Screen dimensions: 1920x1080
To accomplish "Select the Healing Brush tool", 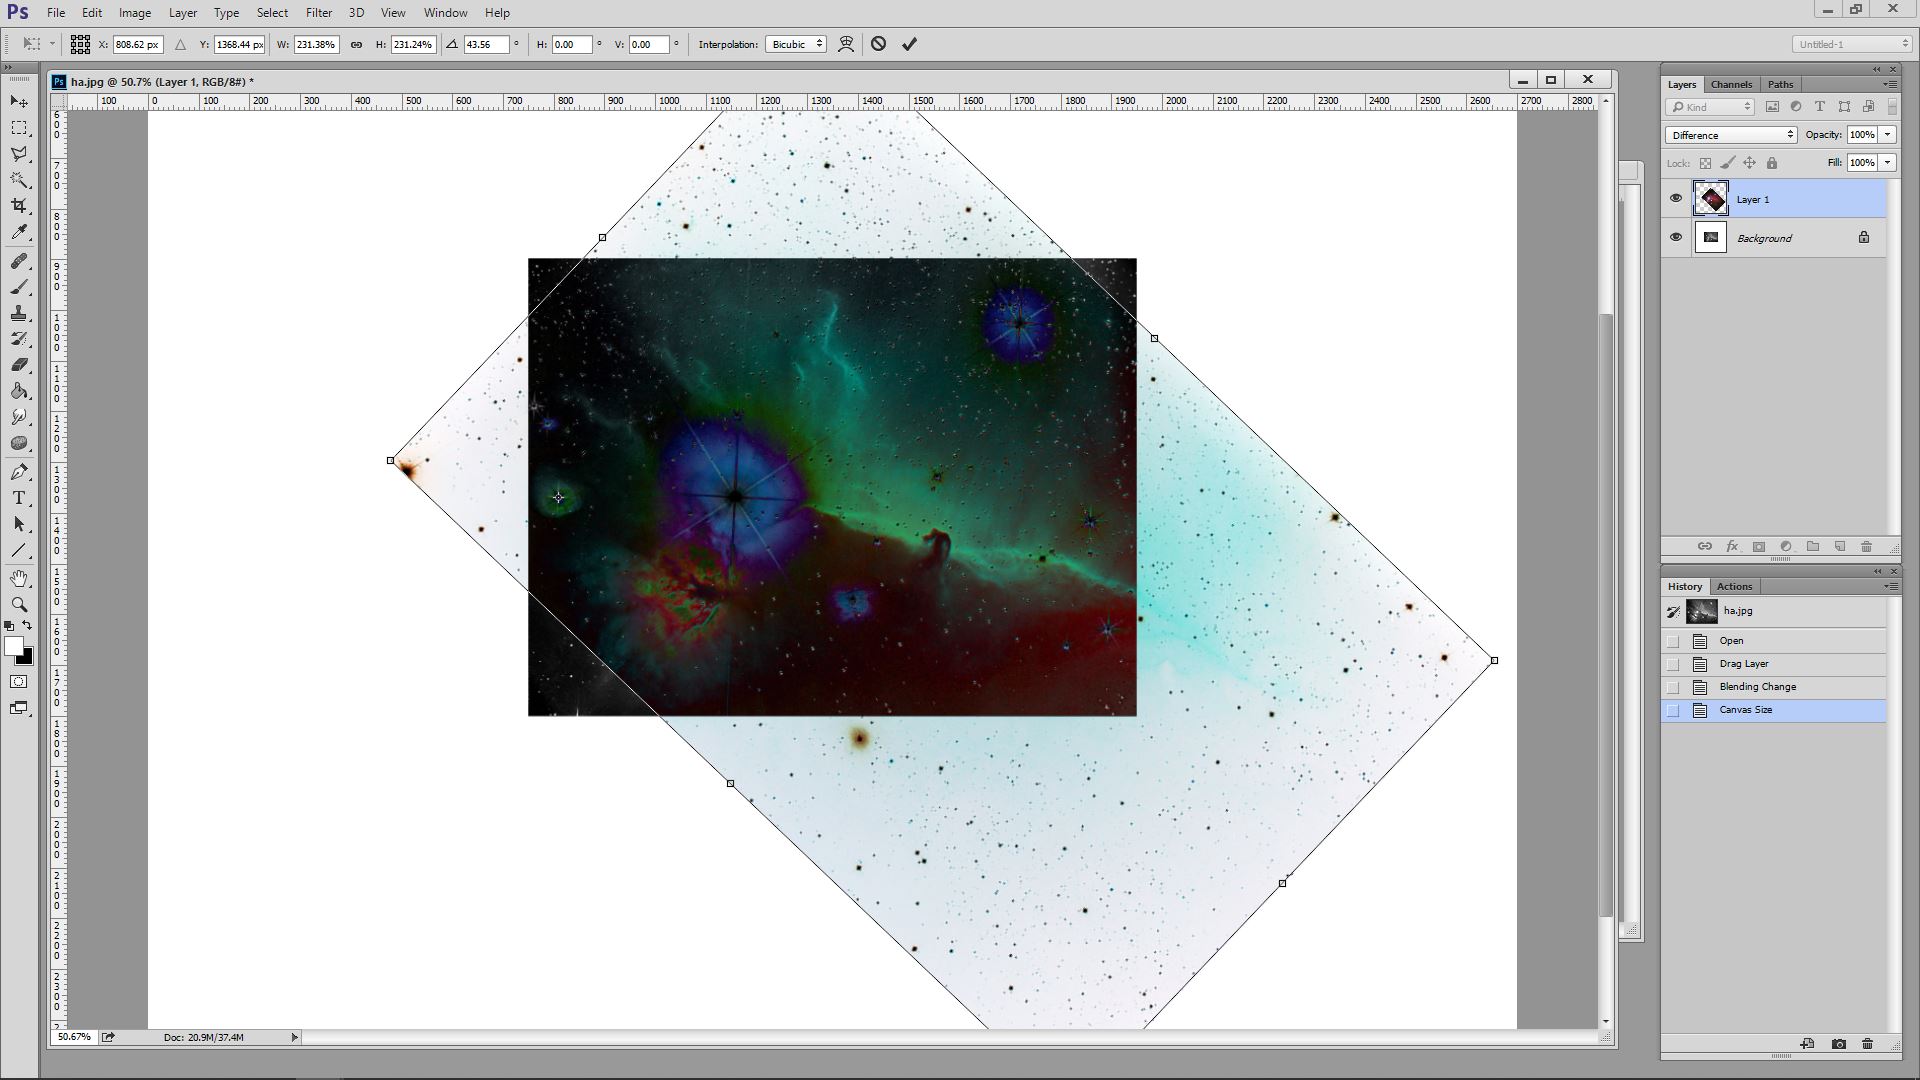I will tap(19, 262).
